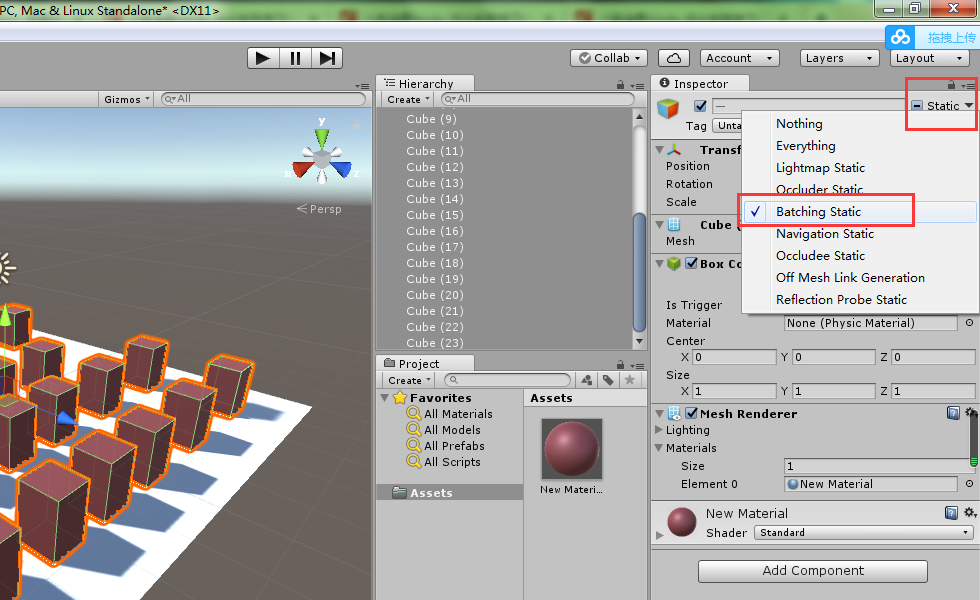Toggle the Static checkbox
The width and height of the screenshot is (980, 600).
tap(917, 106)
